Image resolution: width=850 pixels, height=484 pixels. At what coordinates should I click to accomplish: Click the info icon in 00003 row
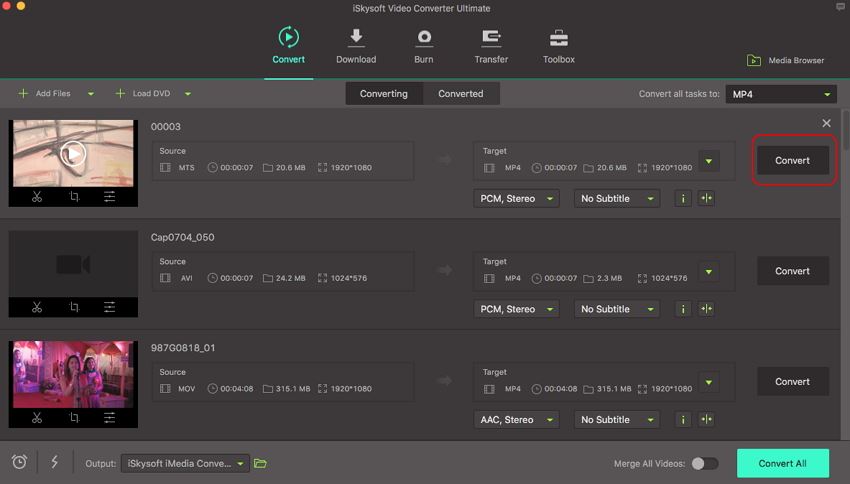pos(684,198)
